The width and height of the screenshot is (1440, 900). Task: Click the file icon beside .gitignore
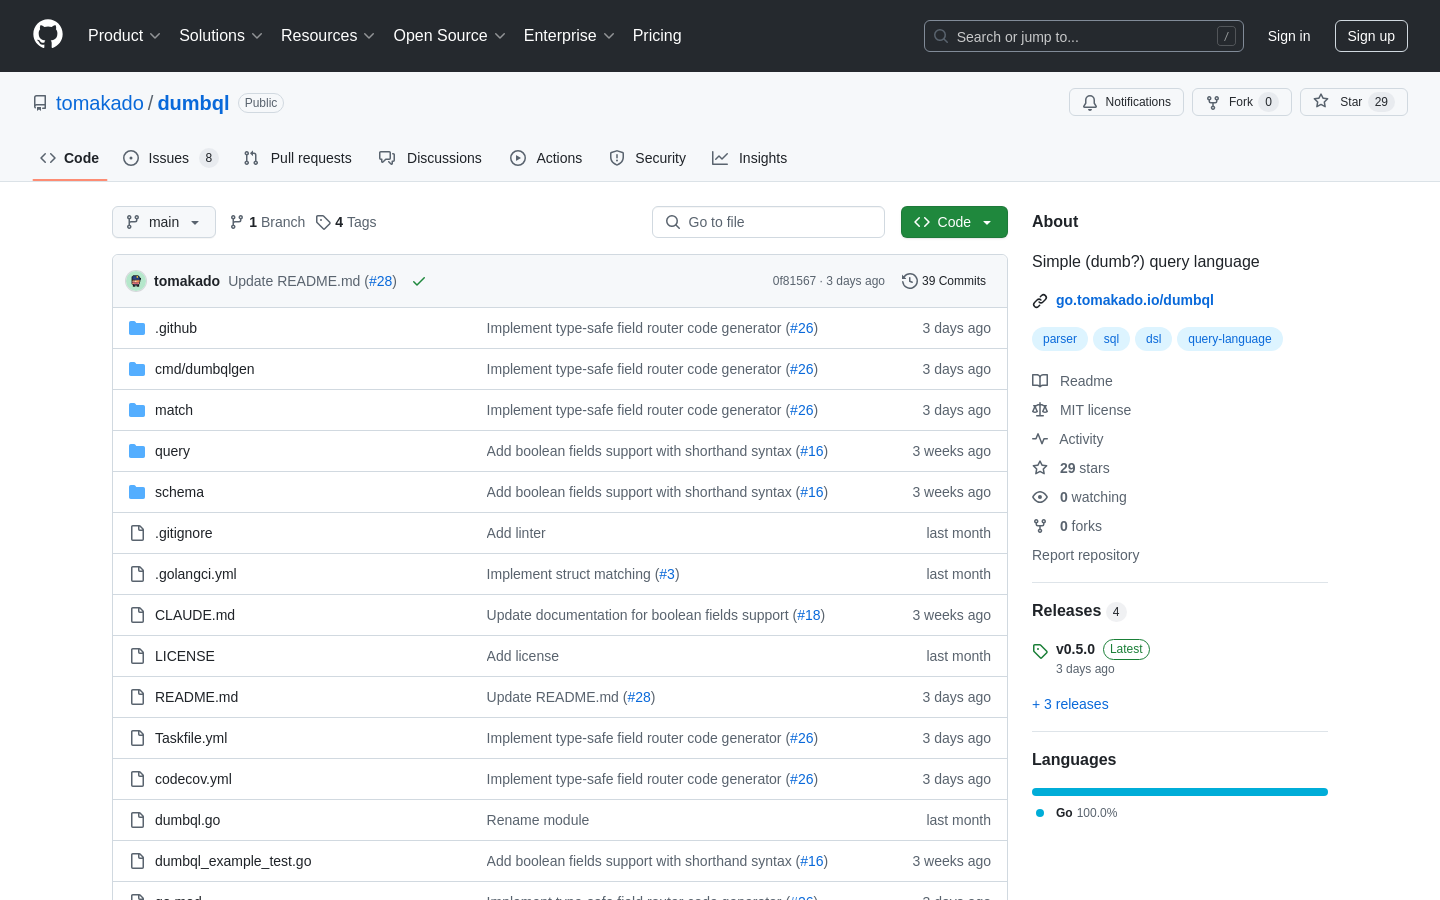[137, 533]
